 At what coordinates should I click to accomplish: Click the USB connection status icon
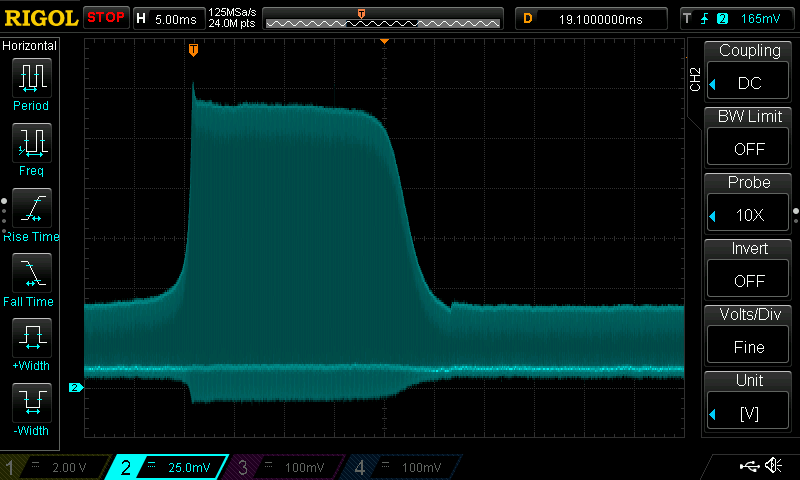coord(747,466)
